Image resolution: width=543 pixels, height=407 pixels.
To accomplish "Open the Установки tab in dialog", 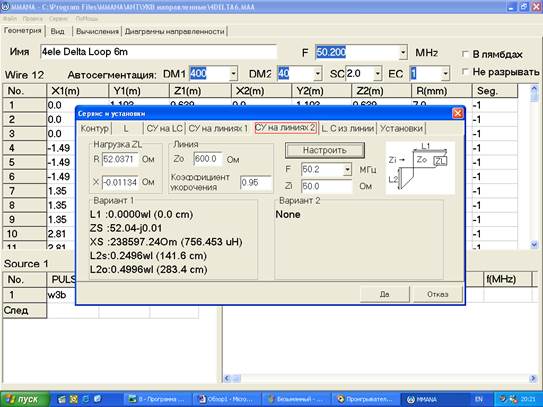I will [401, 129].
